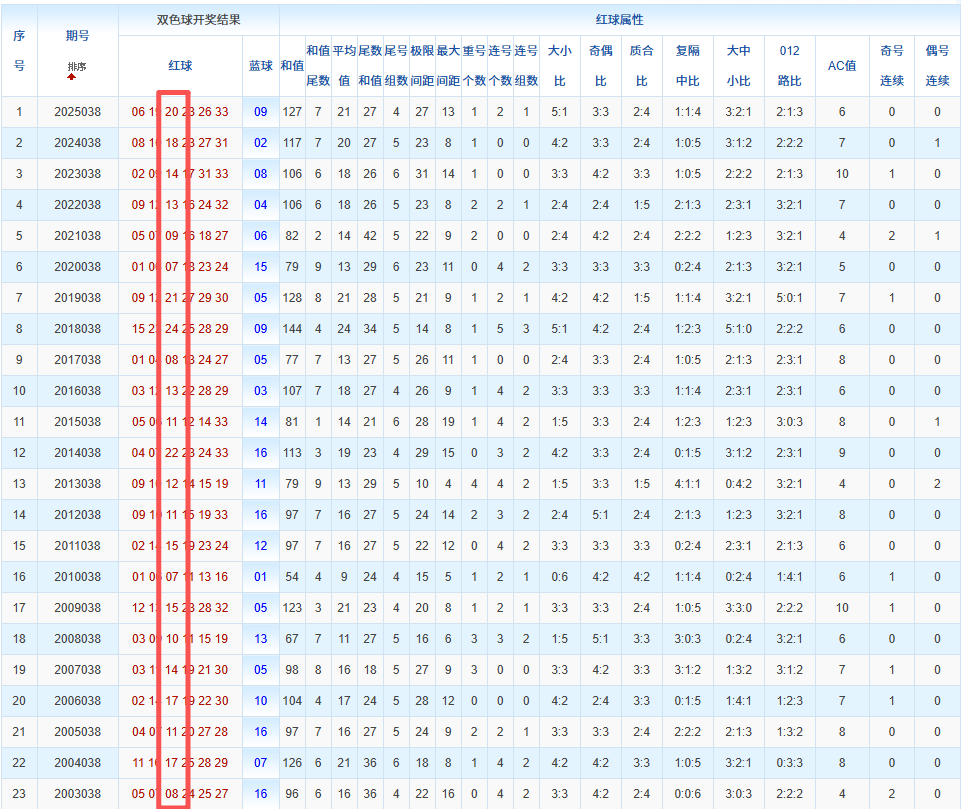Click the 蓝球 column header
This screenshot has height=809, width=964.
click(x=260, y=65)
